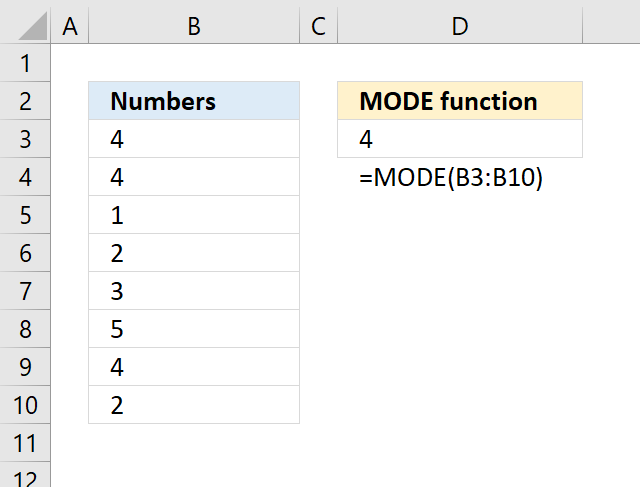
Task: Select cell B3 containing 4
Action: [194, 139]
